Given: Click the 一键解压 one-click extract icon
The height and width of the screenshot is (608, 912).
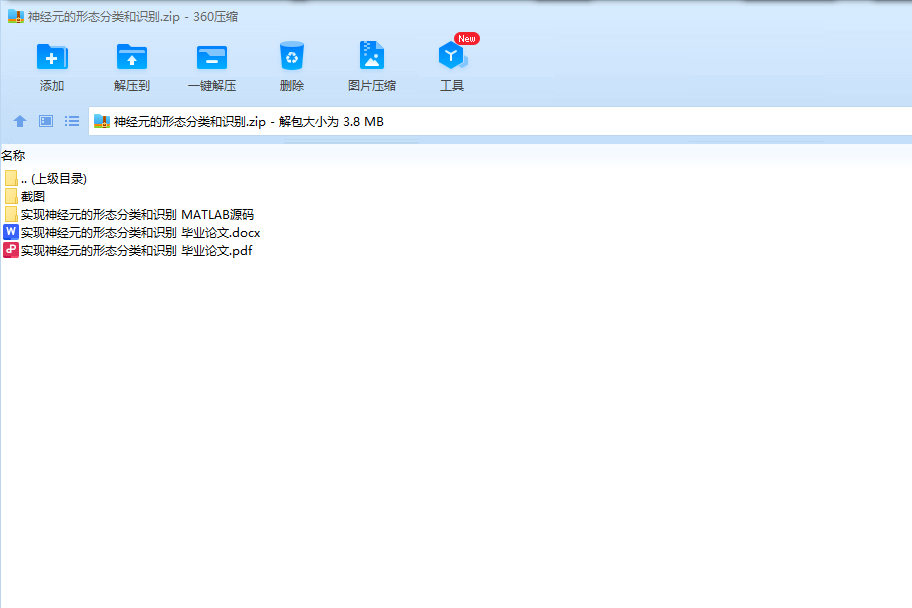Looking at the screenshot, I should coord(212,57).
